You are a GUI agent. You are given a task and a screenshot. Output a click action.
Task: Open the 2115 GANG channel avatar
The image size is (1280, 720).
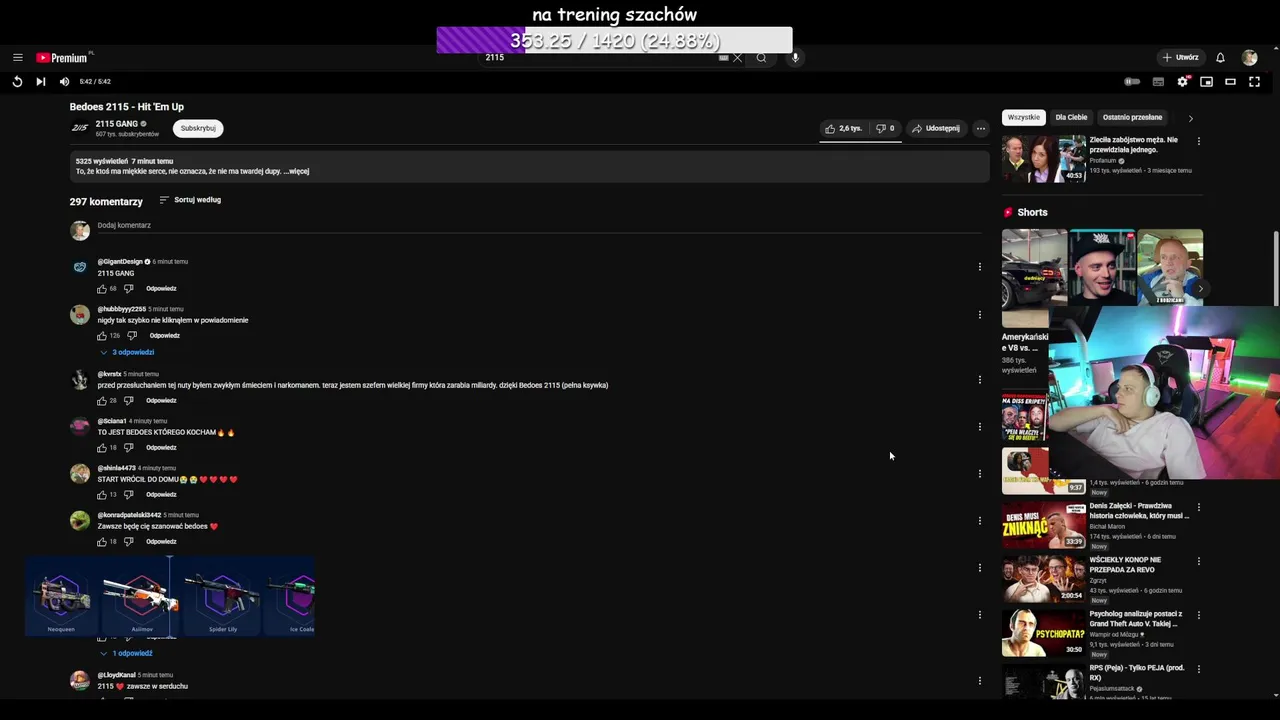[79, 128]
